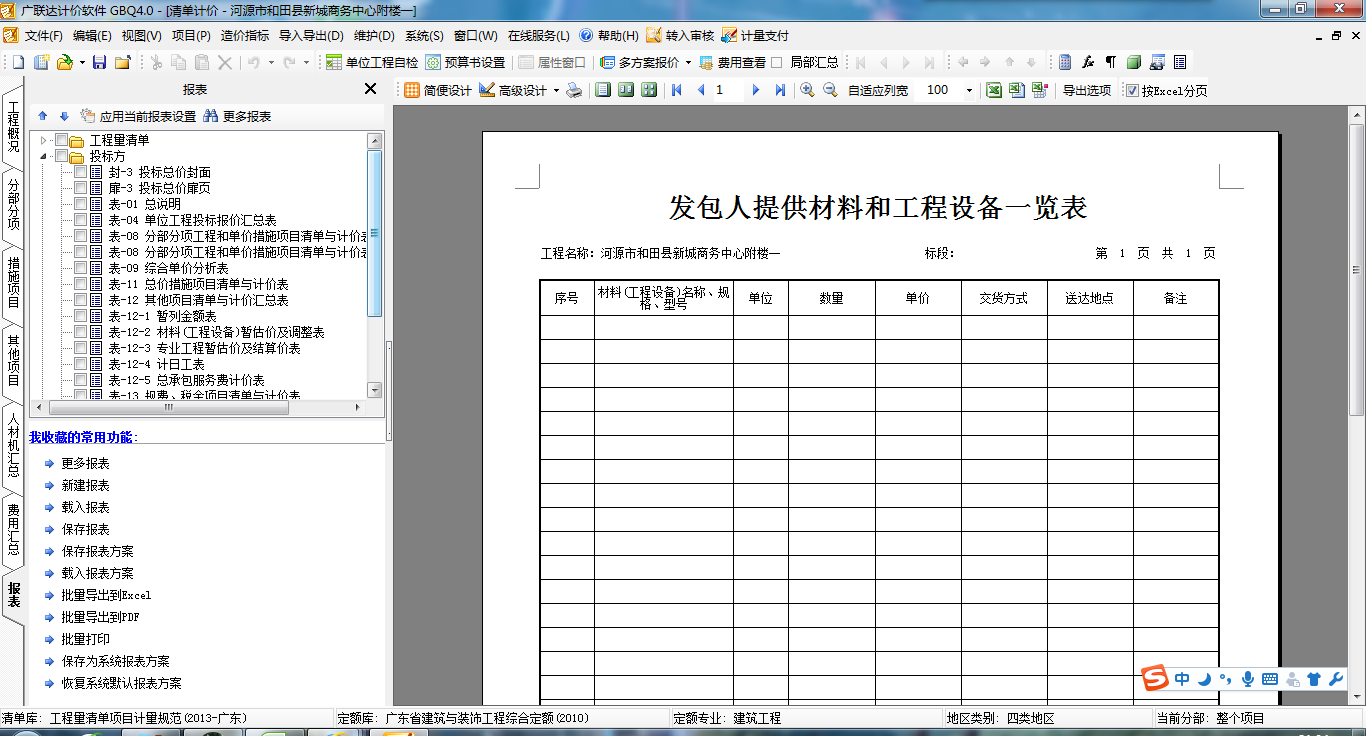Switch to the 人材机汇总 side tab

(x=13, y=445)
